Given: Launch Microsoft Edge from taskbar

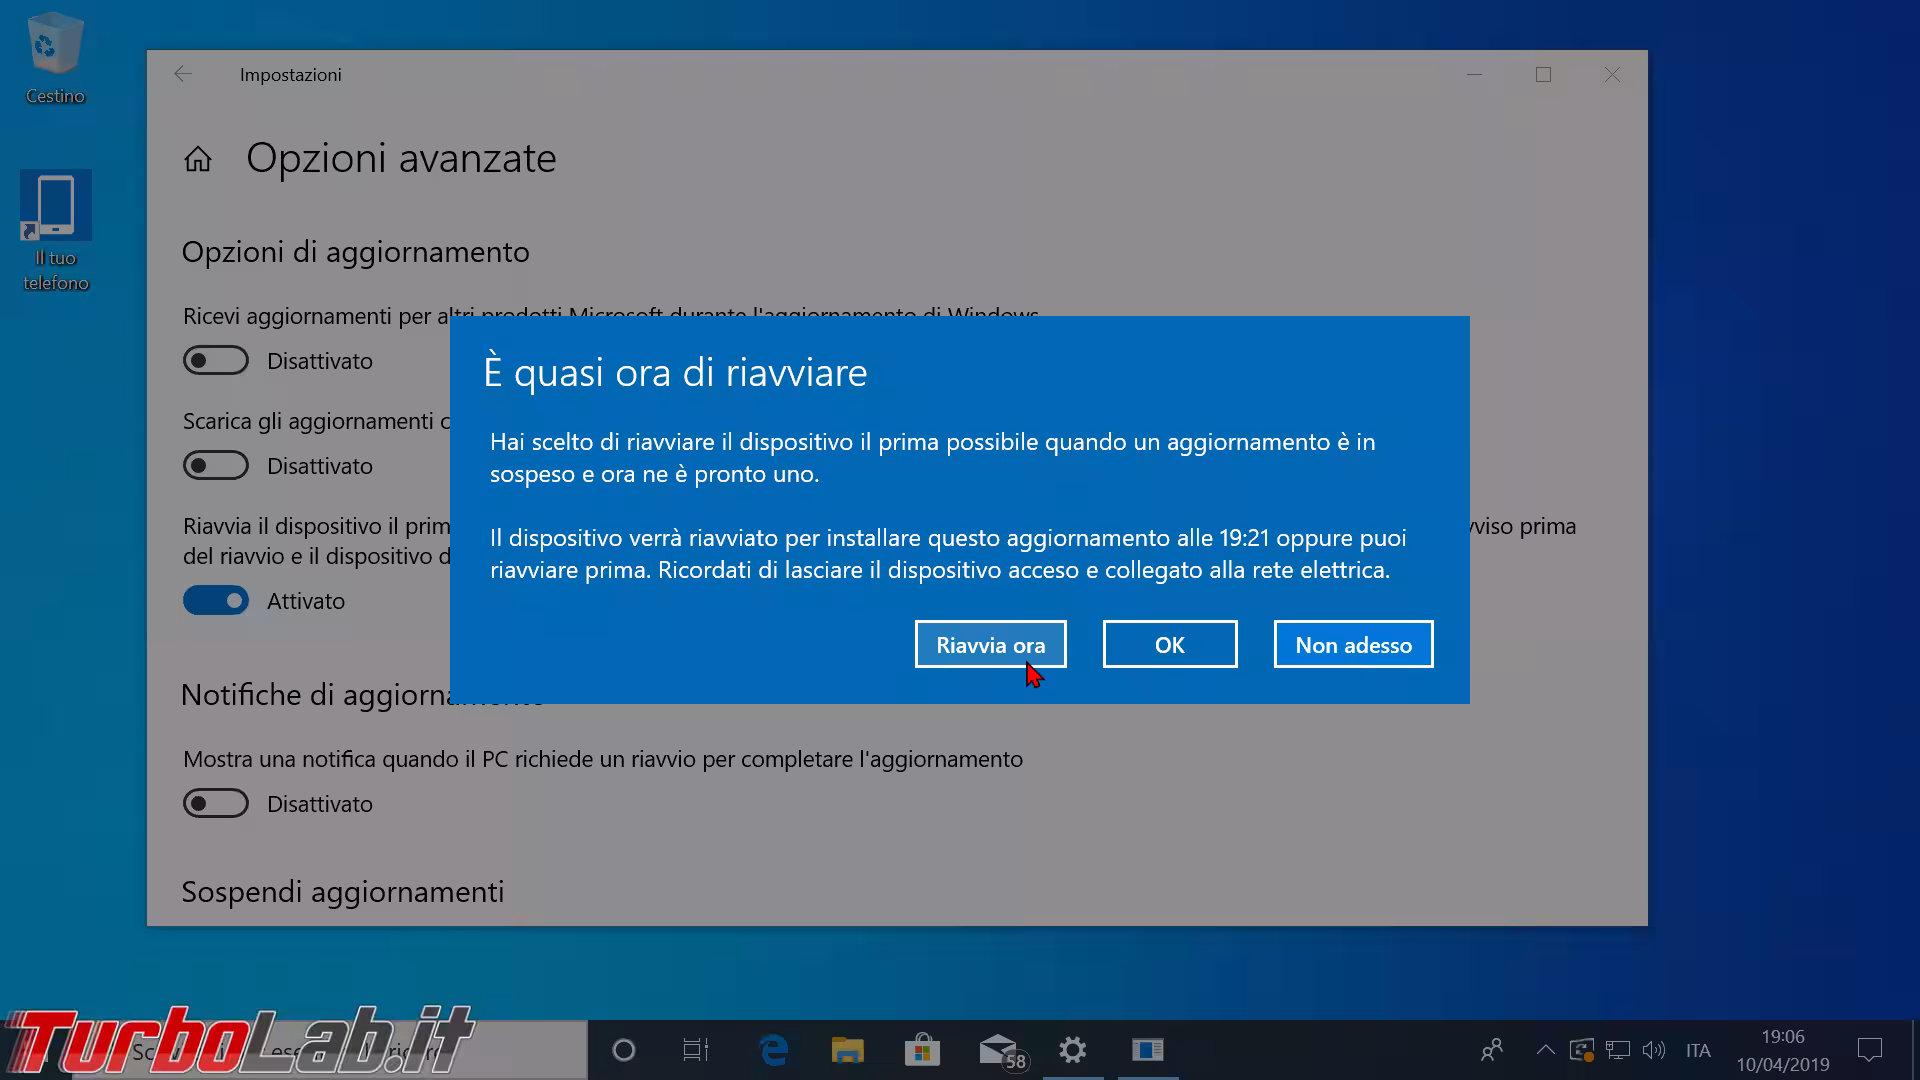Looking at the screenshot, I should tap(773, 1050).
